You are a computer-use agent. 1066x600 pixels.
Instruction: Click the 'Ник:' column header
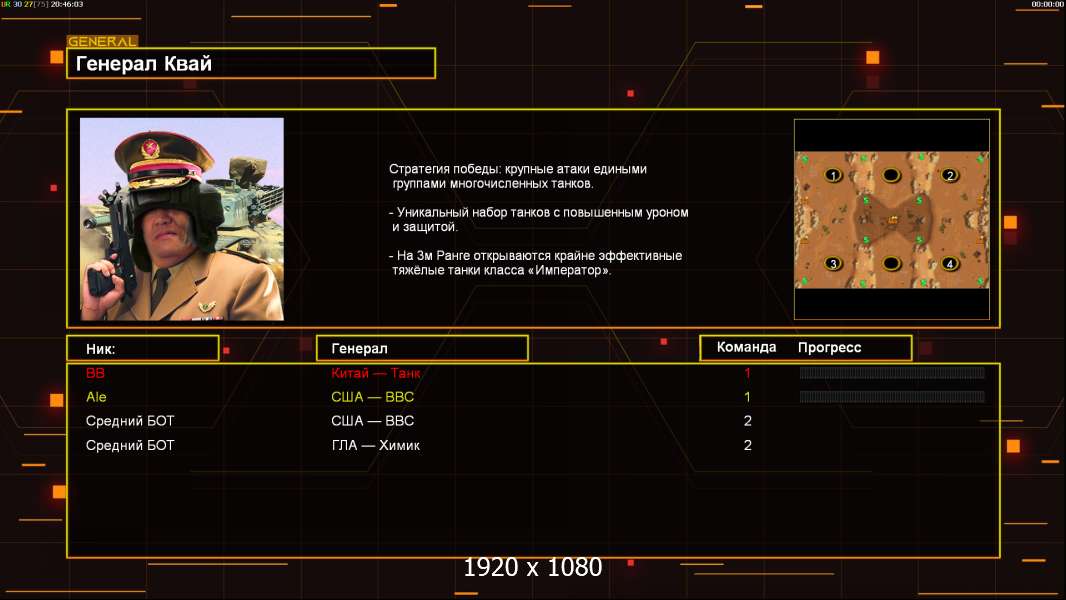(x=143, y=349)
